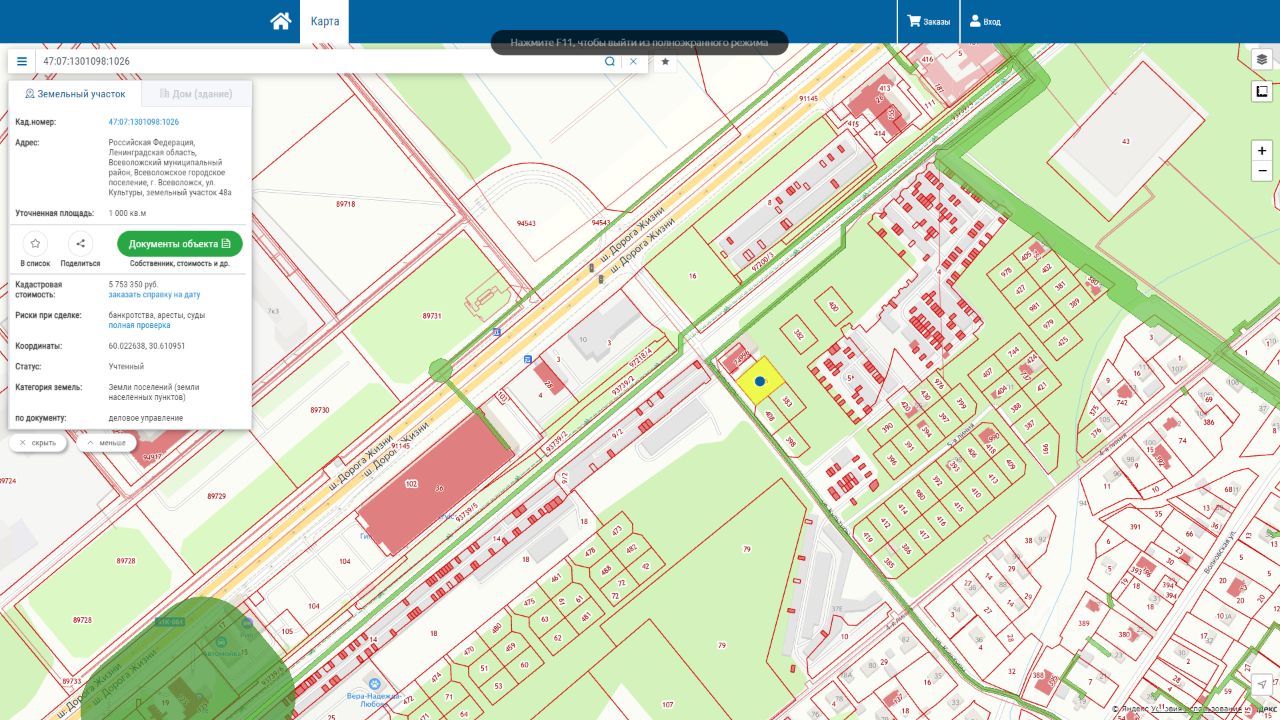Click the blue marker on highlighted parcel
Image resolution: width=1280 pixels, height=720 pixels.
[760, 381]
